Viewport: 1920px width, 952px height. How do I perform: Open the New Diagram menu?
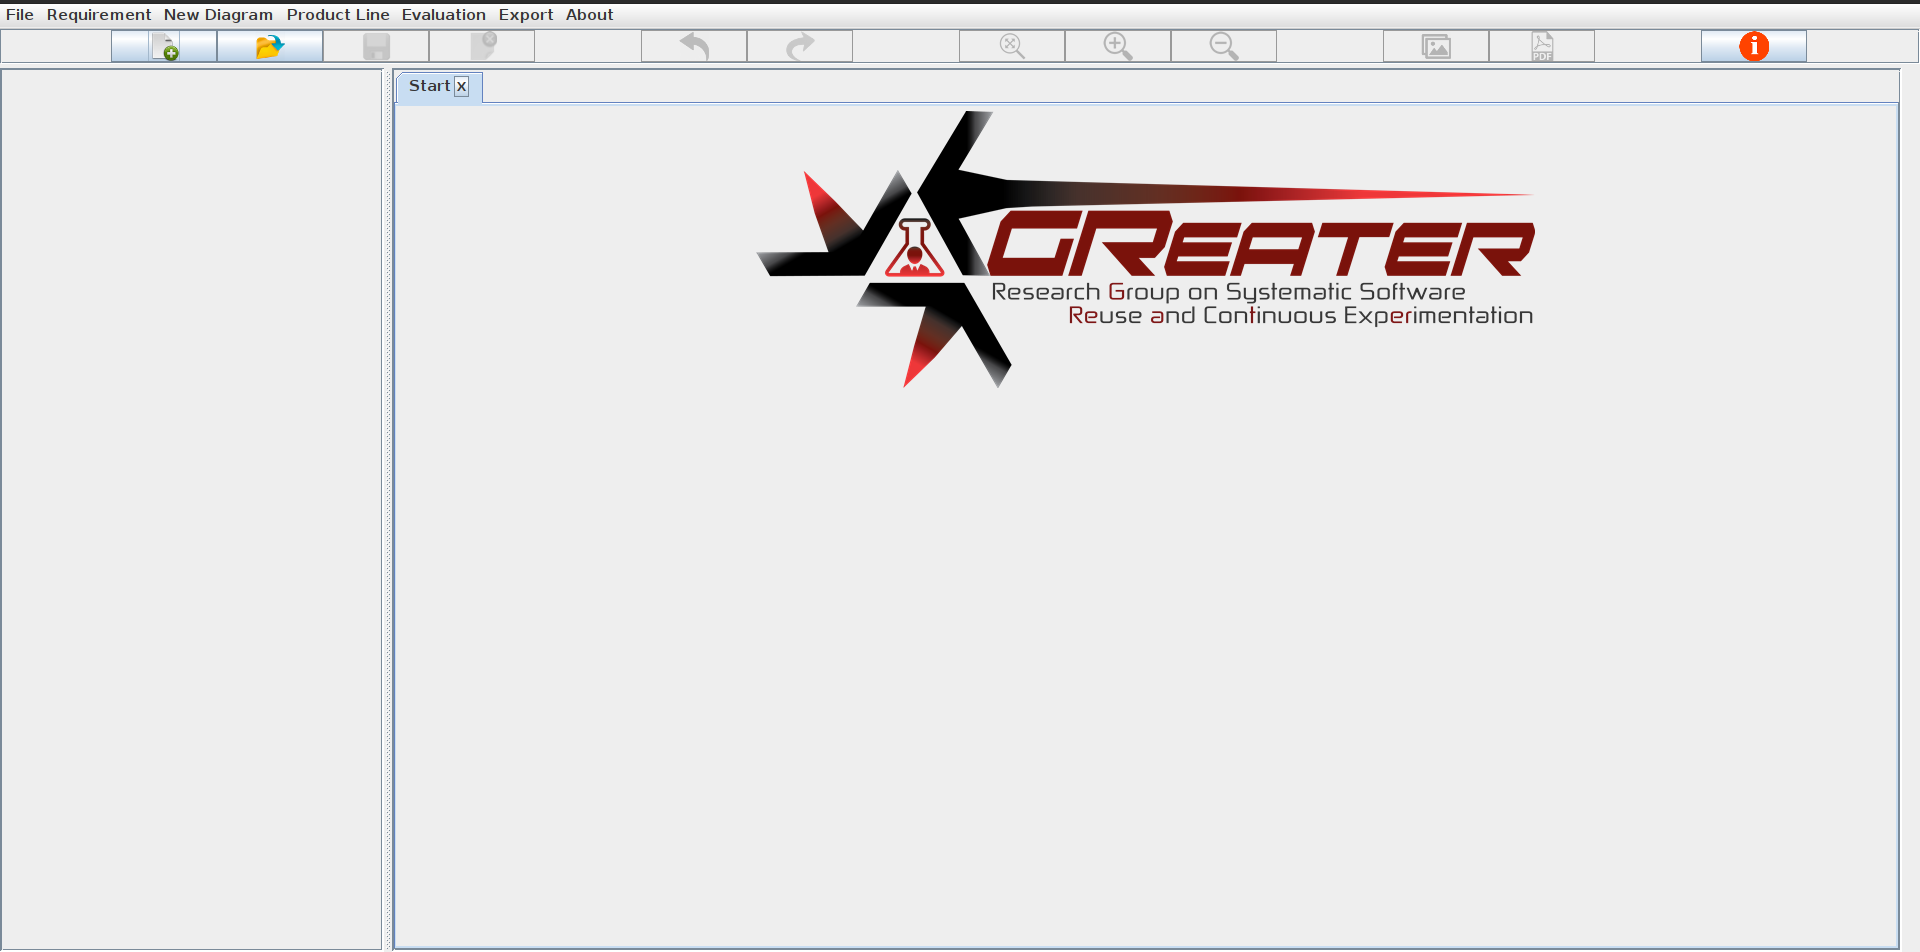(218, 14)
